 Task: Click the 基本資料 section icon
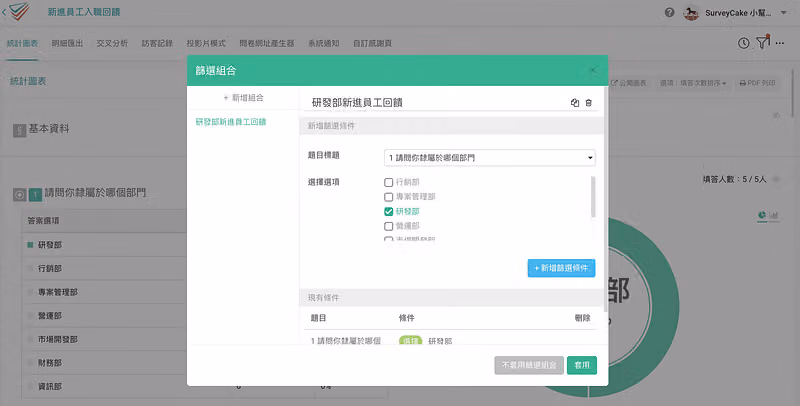pyautogui.click(x=19, y=131)
